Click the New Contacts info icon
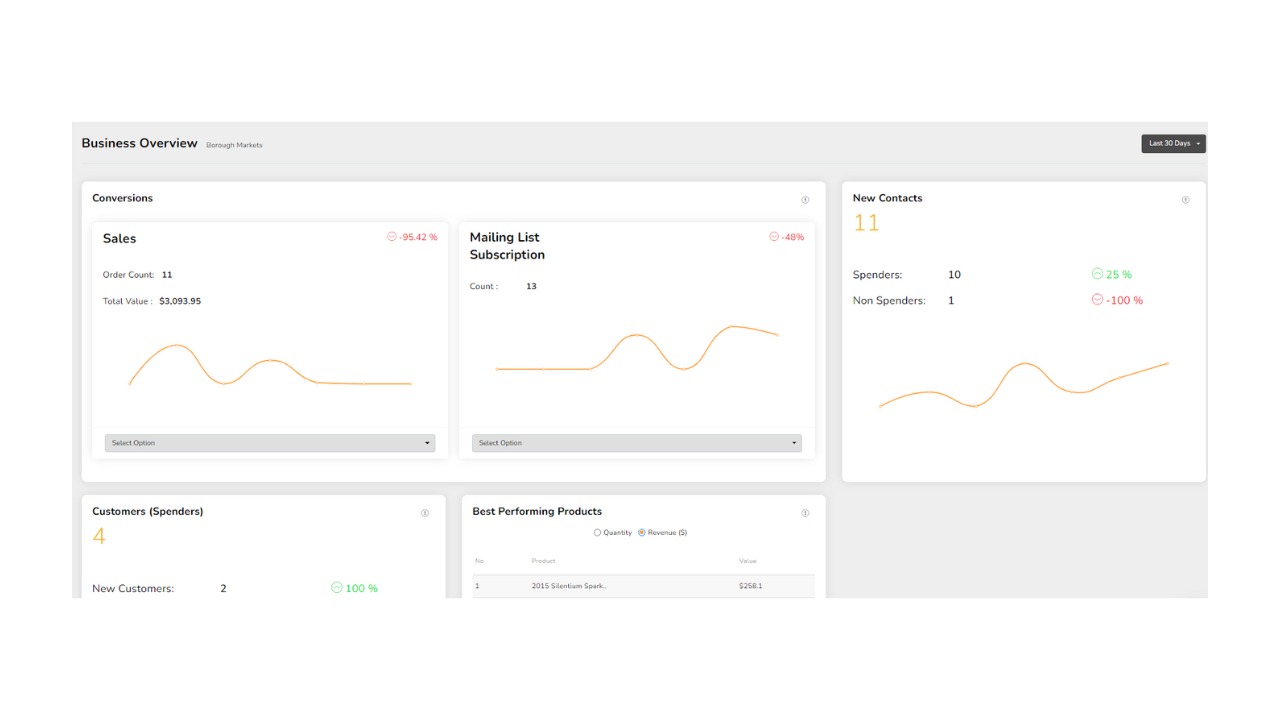Image resolution: width=1280 pixels, height=720 pixels. [x=1185, y=200]
